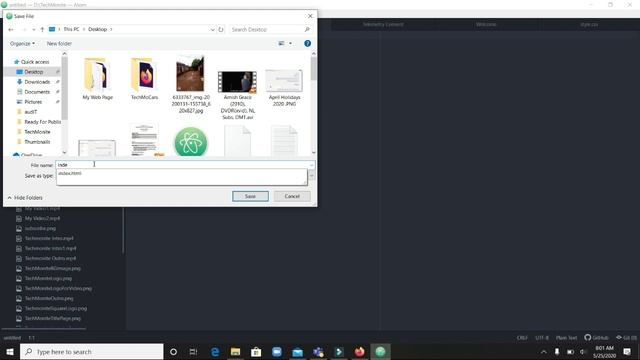The image size is (640, 360).
Task: Click the This PC breadcrumb in address bar
Action: coord(71,29)
